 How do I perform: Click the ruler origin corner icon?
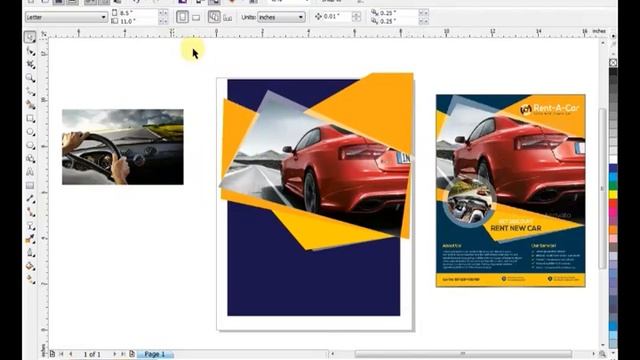[44, 34]
